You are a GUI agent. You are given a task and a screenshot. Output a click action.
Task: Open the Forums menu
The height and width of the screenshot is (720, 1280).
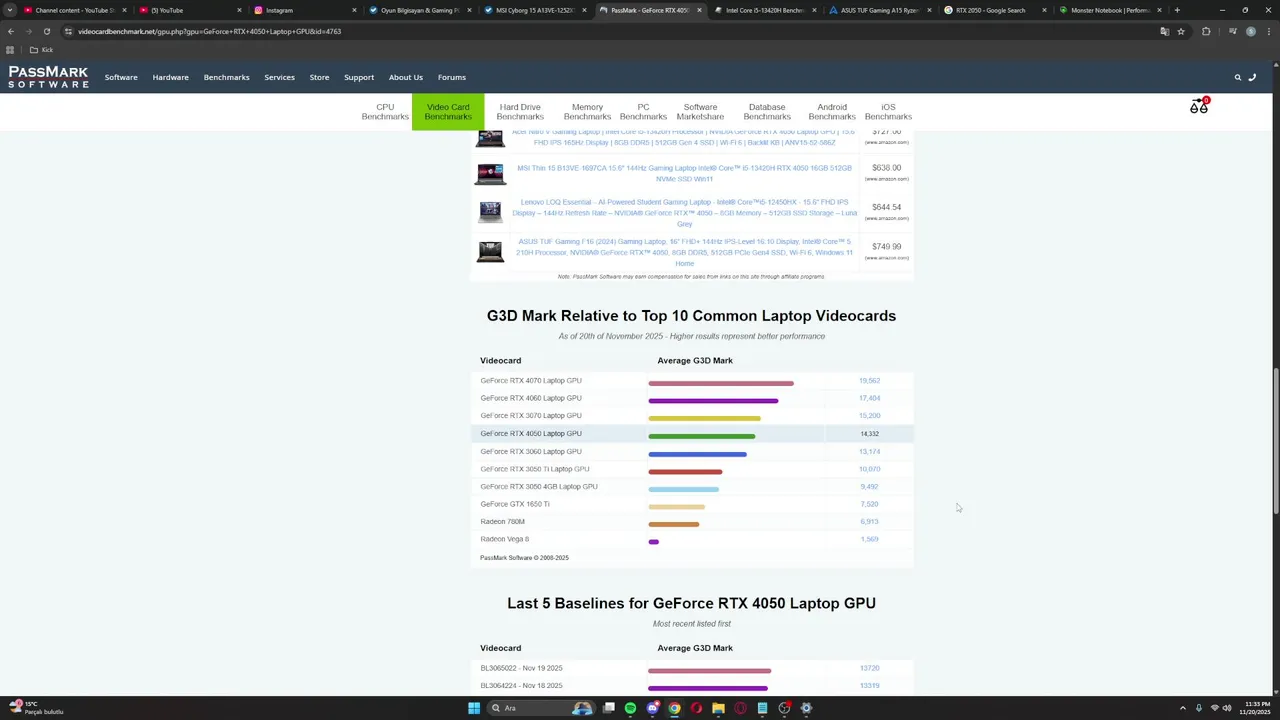(x=452, y=77)
